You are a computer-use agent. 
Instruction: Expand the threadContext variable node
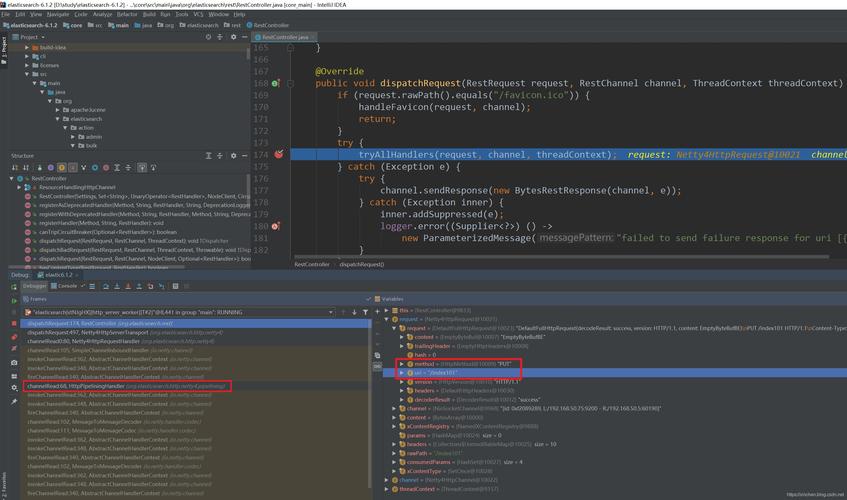[x=387, y=489]
